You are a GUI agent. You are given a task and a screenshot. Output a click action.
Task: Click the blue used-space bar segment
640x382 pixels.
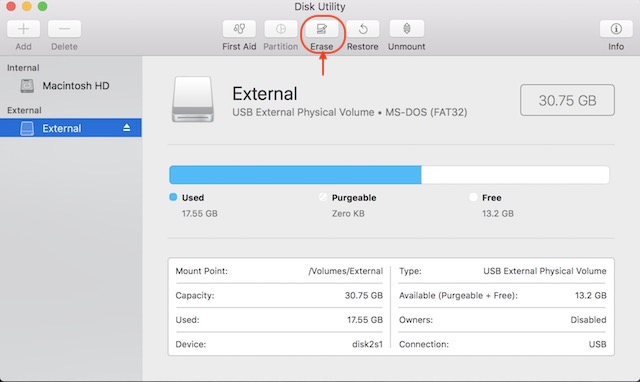[x=295, y=175]
